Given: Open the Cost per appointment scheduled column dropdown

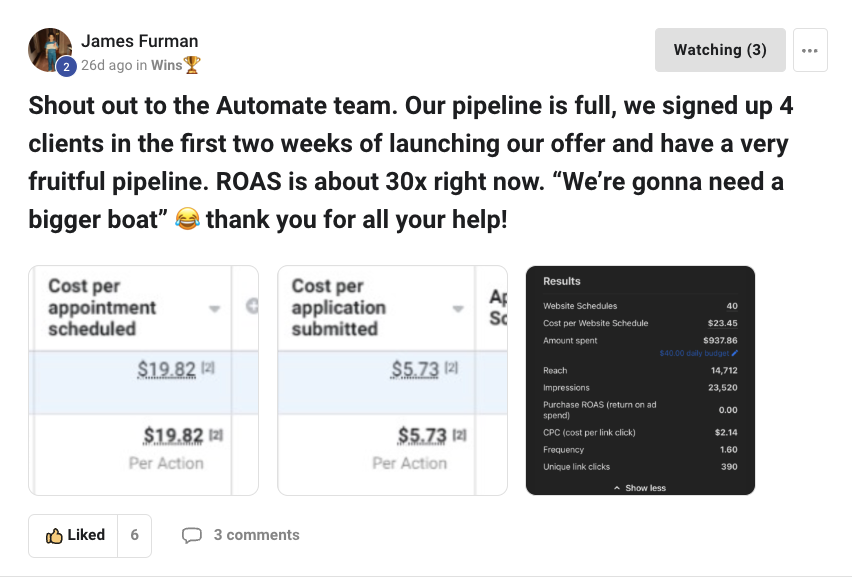Looking at the screenshot, I should pos(214,309).
